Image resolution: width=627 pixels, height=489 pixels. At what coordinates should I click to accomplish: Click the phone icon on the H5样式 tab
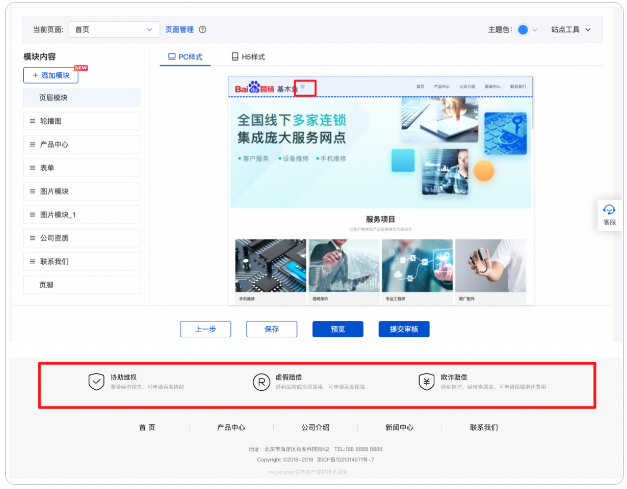click(x=235, y=57)
